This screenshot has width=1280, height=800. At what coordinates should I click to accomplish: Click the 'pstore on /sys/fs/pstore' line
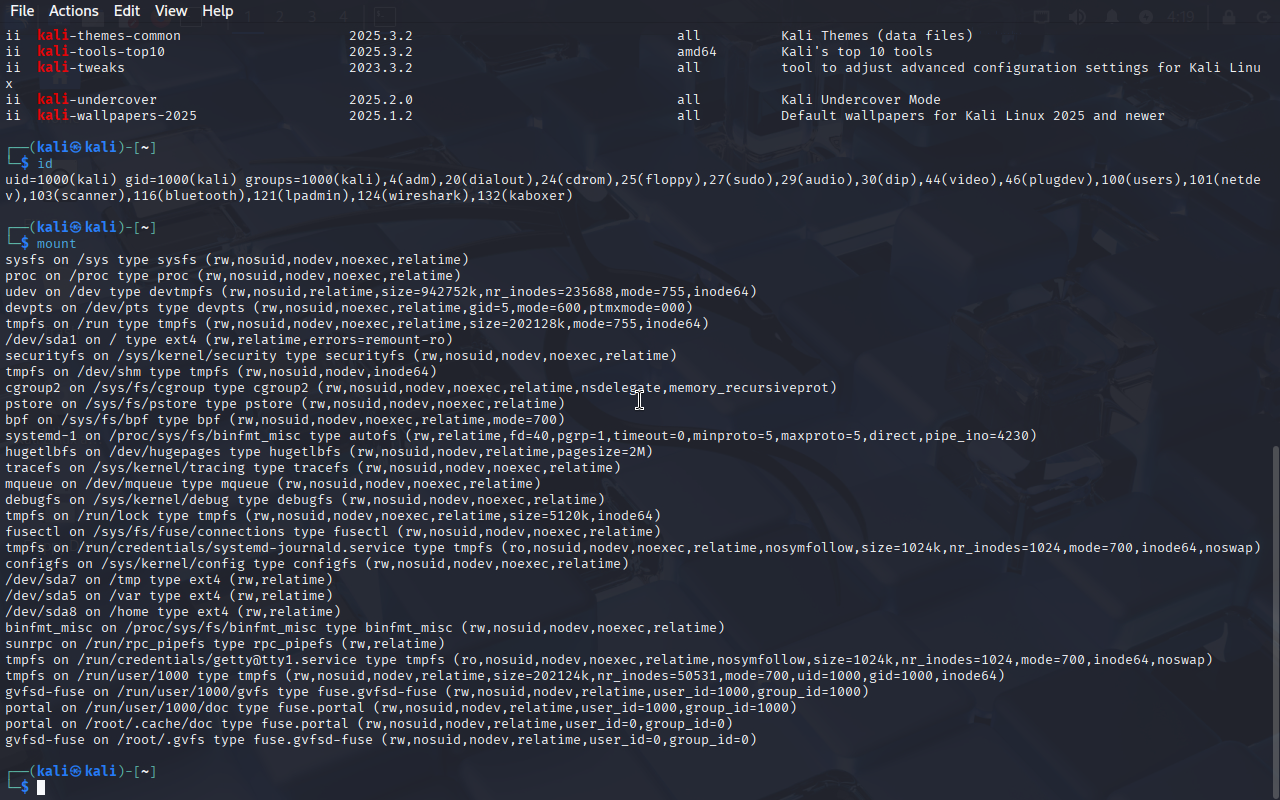(285, 404)
